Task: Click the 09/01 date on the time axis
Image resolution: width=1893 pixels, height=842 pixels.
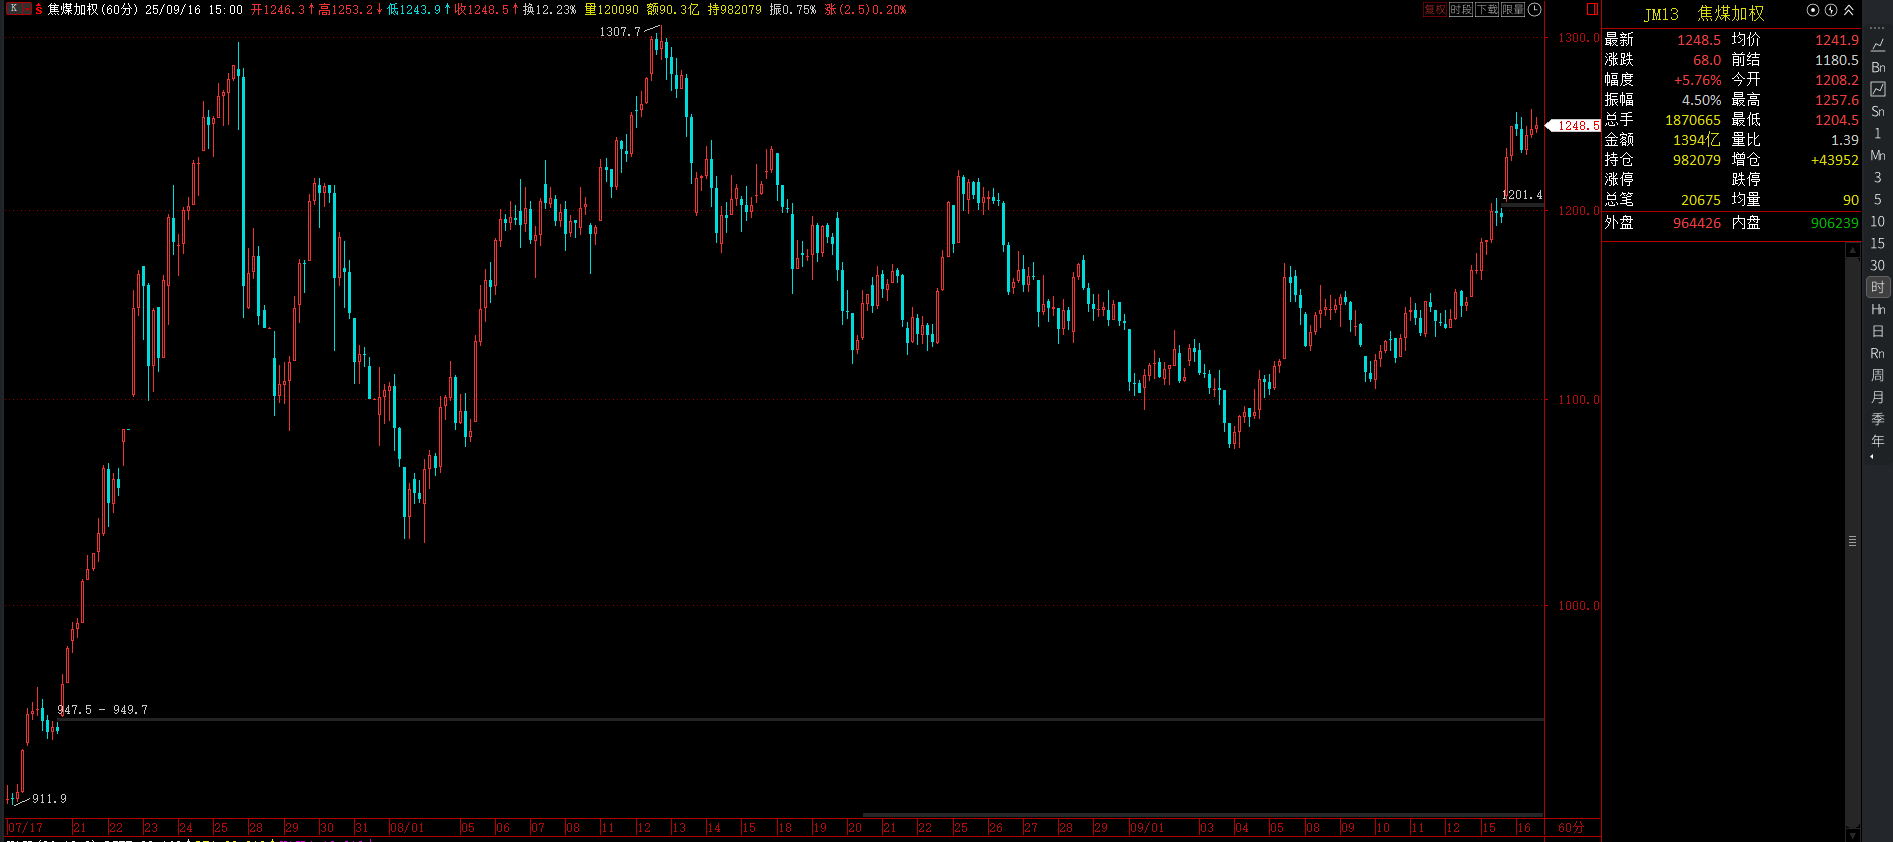Action: pyautogui.click(x=1147, y=828)
